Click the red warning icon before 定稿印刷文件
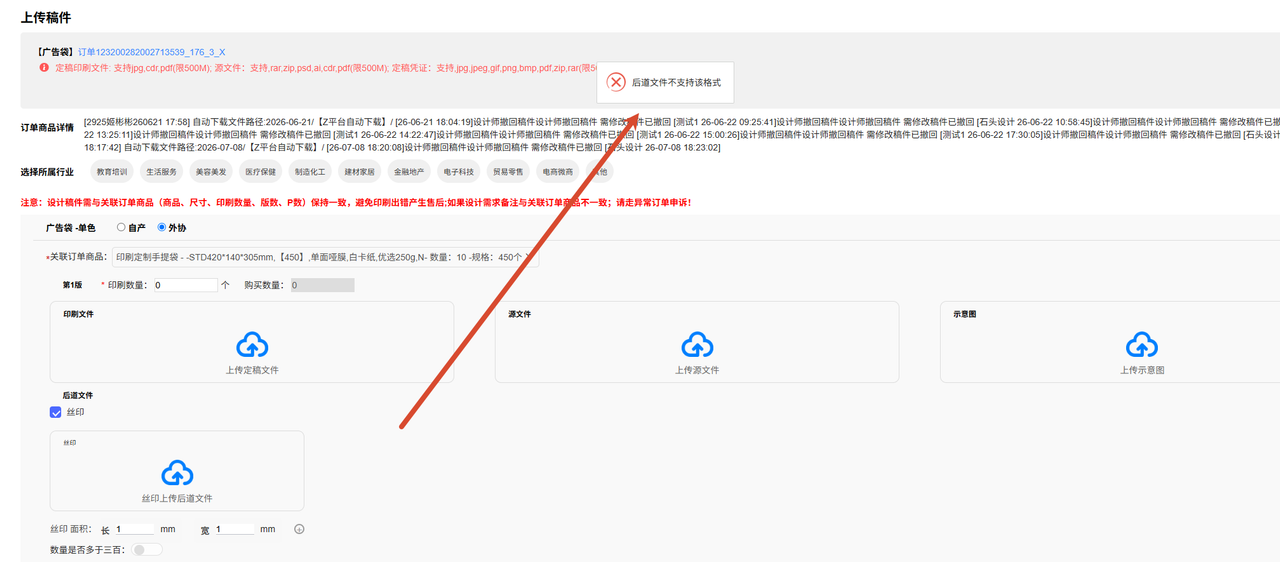Viewport: 1280px width, 562px height. point(44,68)
